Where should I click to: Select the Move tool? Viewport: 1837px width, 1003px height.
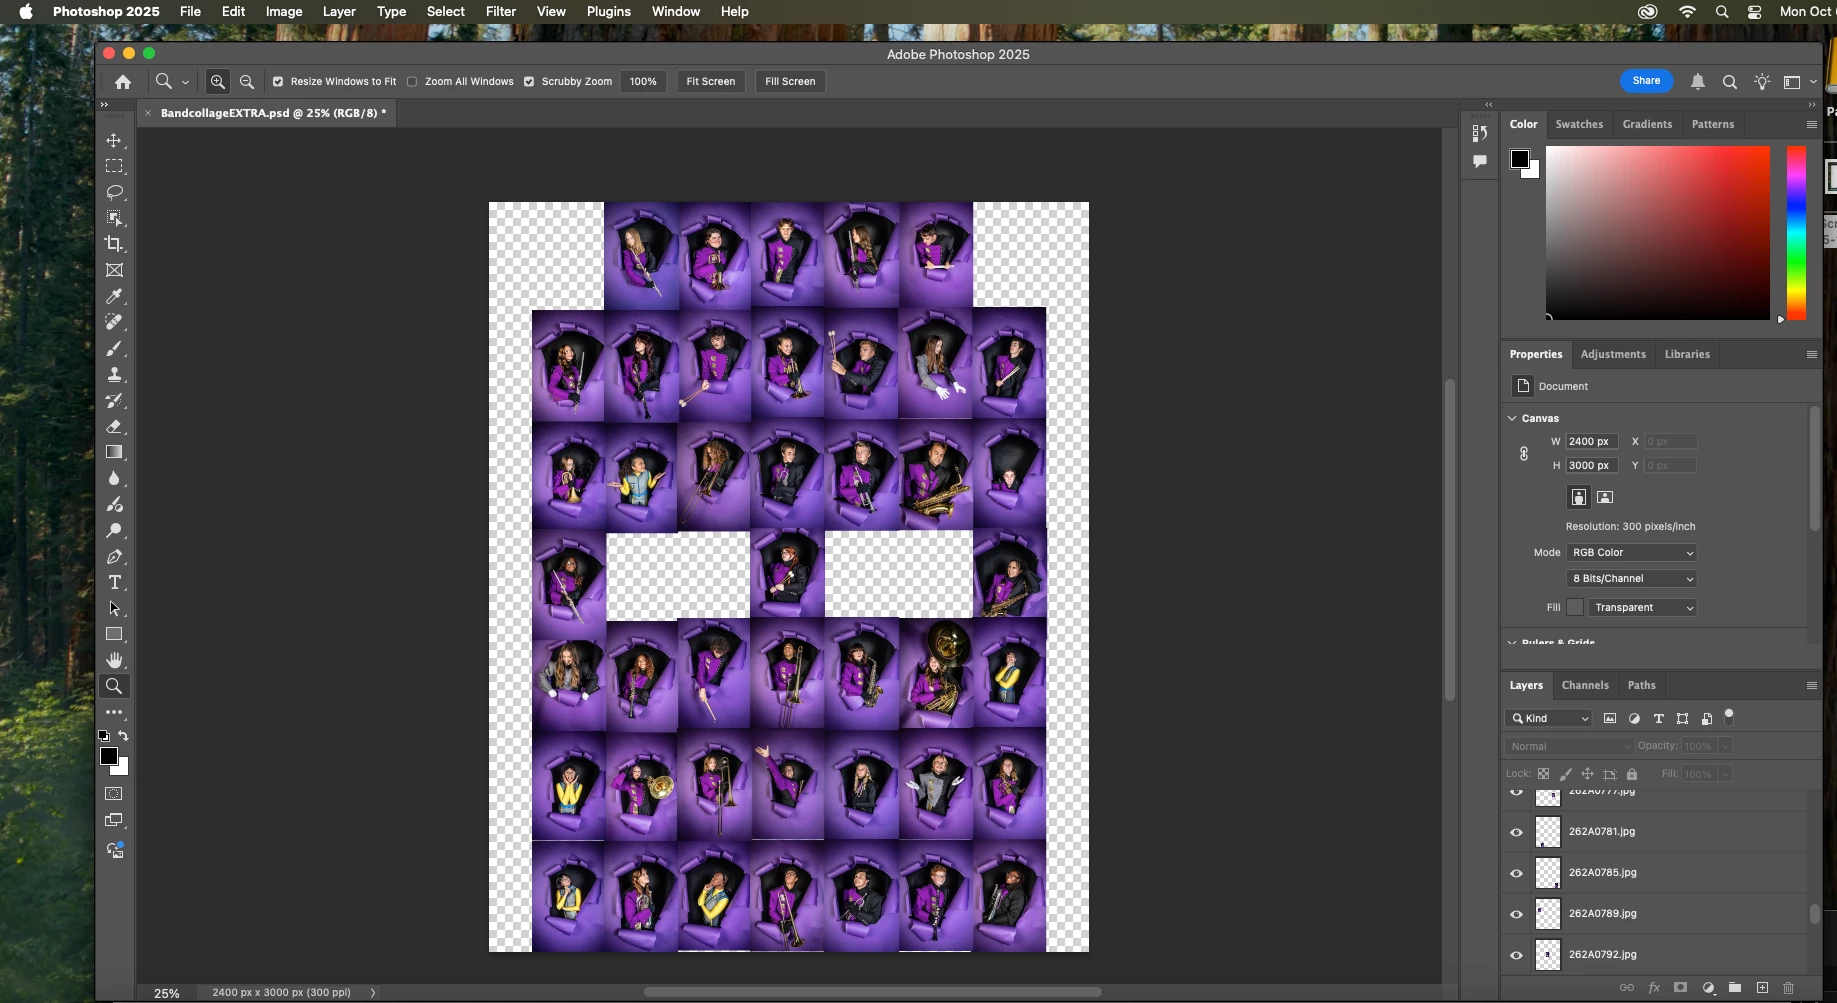(x=114, y=140)
